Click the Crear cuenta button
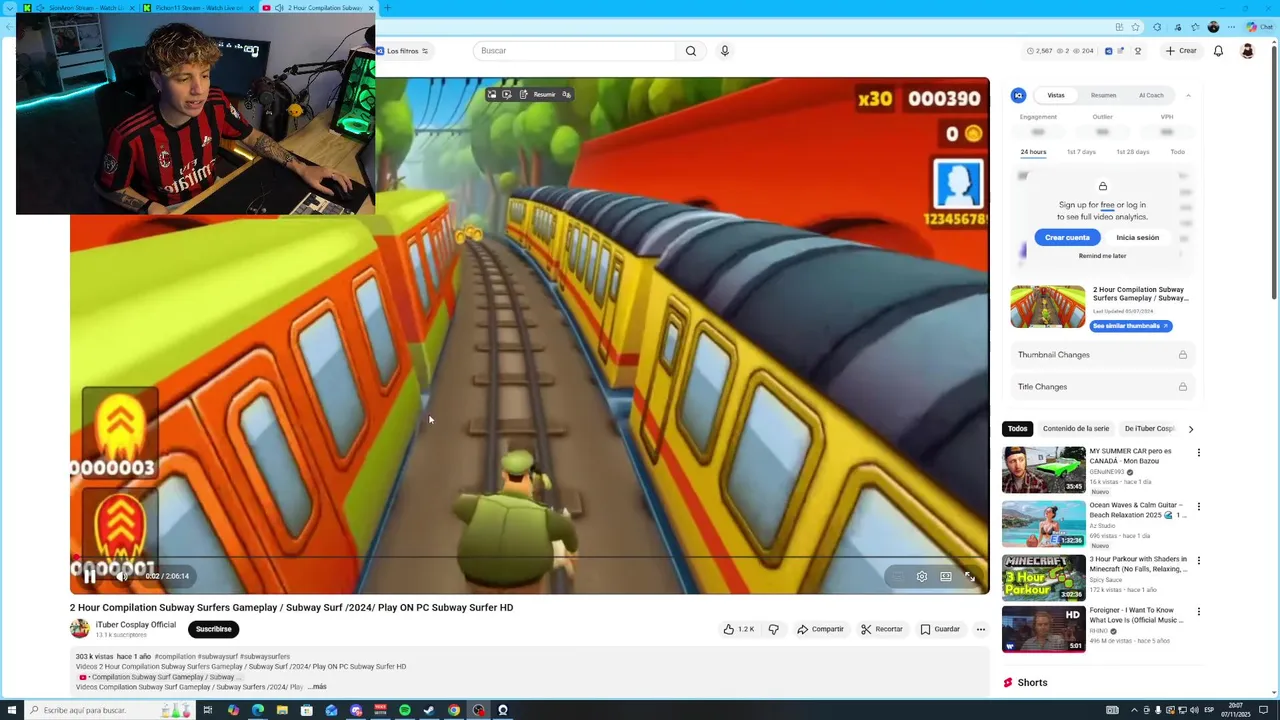Screen dimensions: 1280x720 (1067, 237)
